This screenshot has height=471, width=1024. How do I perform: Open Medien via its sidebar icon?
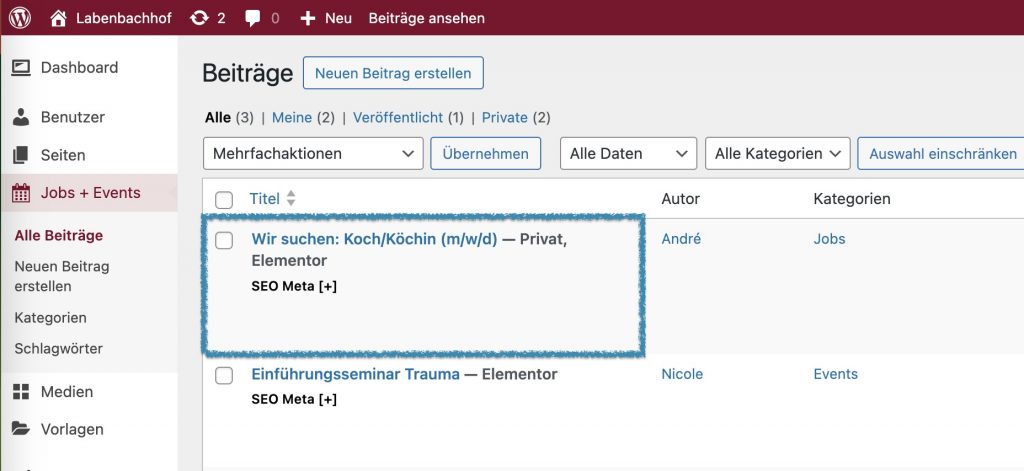[21, 392]
